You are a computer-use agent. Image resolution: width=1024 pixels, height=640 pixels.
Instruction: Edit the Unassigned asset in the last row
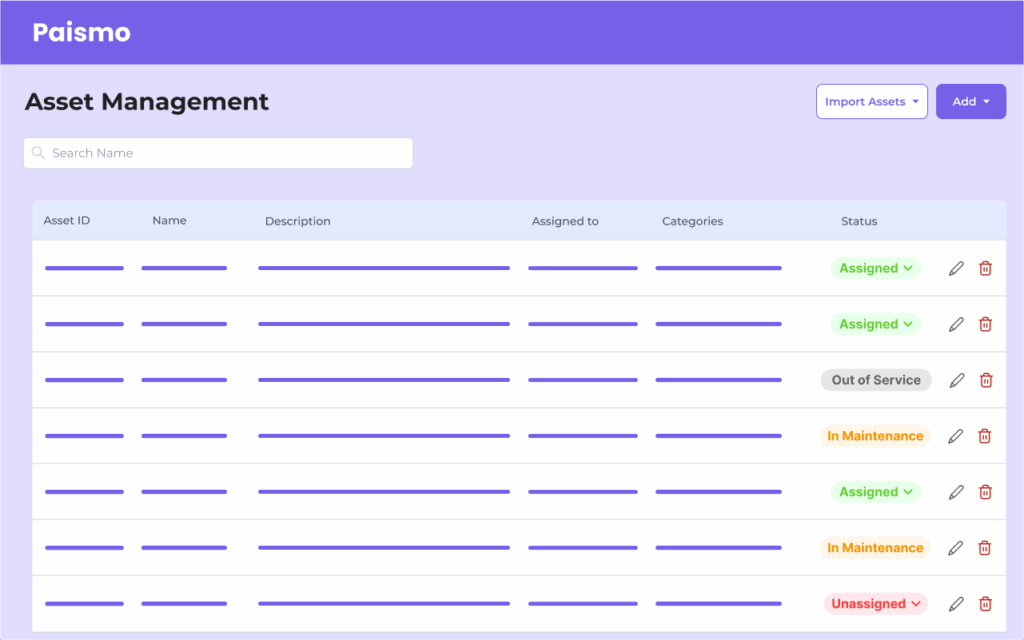(x=956, y=604)
